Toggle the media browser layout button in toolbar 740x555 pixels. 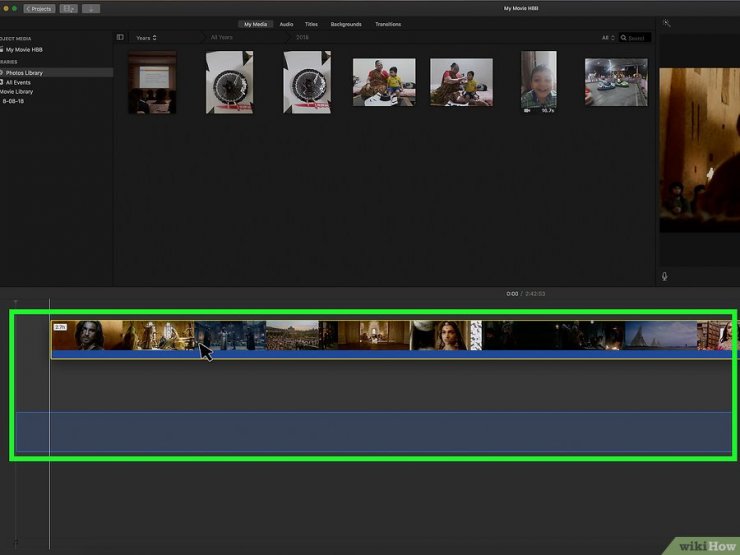(x=68, y=8)
